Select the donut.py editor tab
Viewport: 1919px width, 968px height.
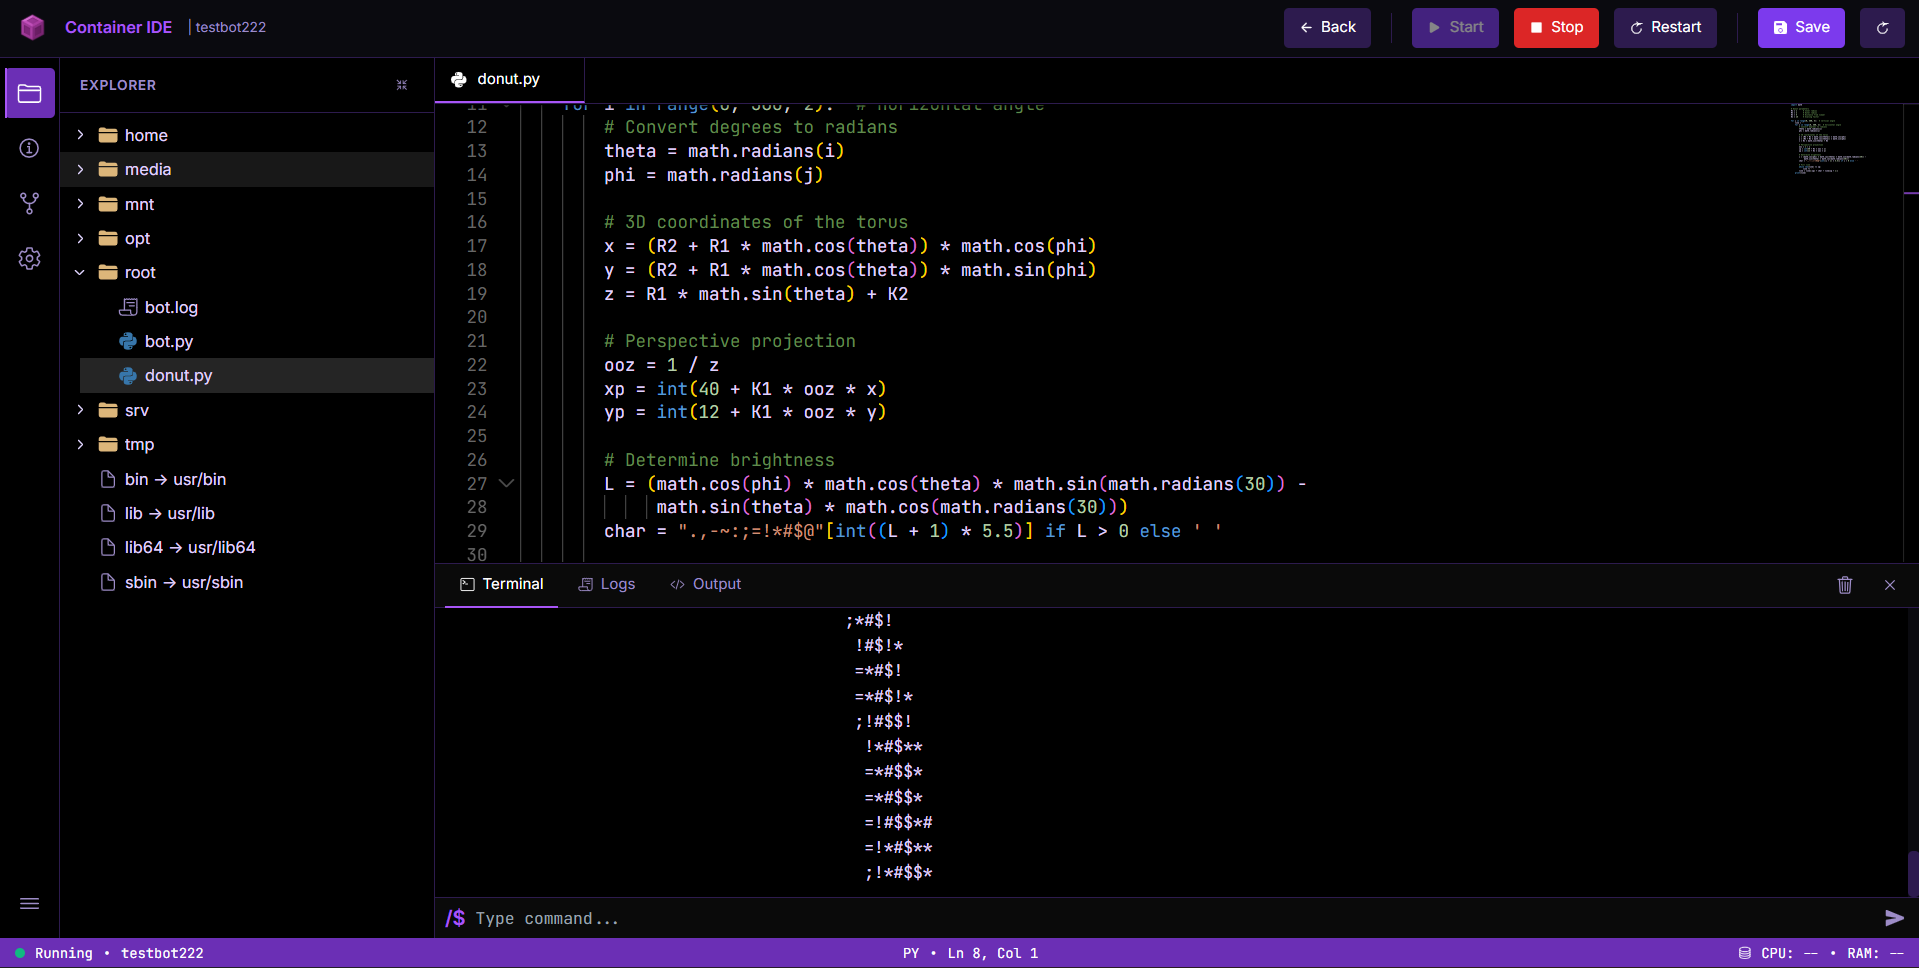point(509,79)
